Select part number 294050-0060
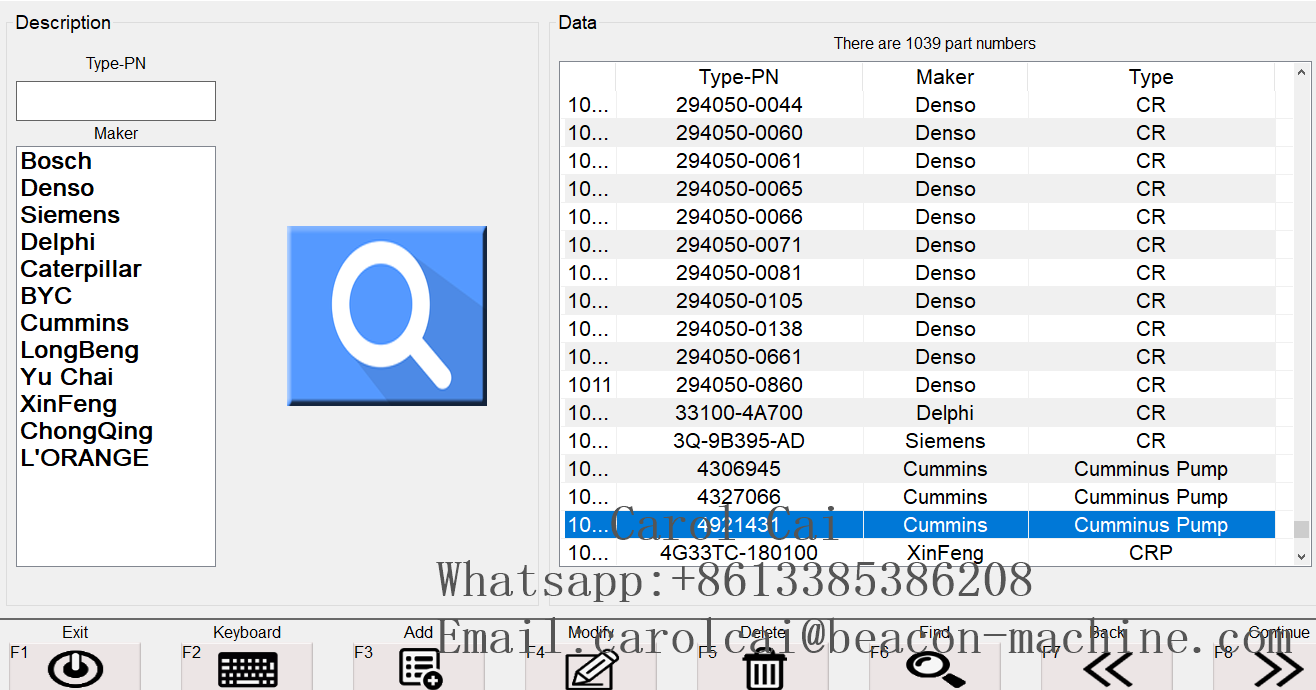 tap(919, 133)
